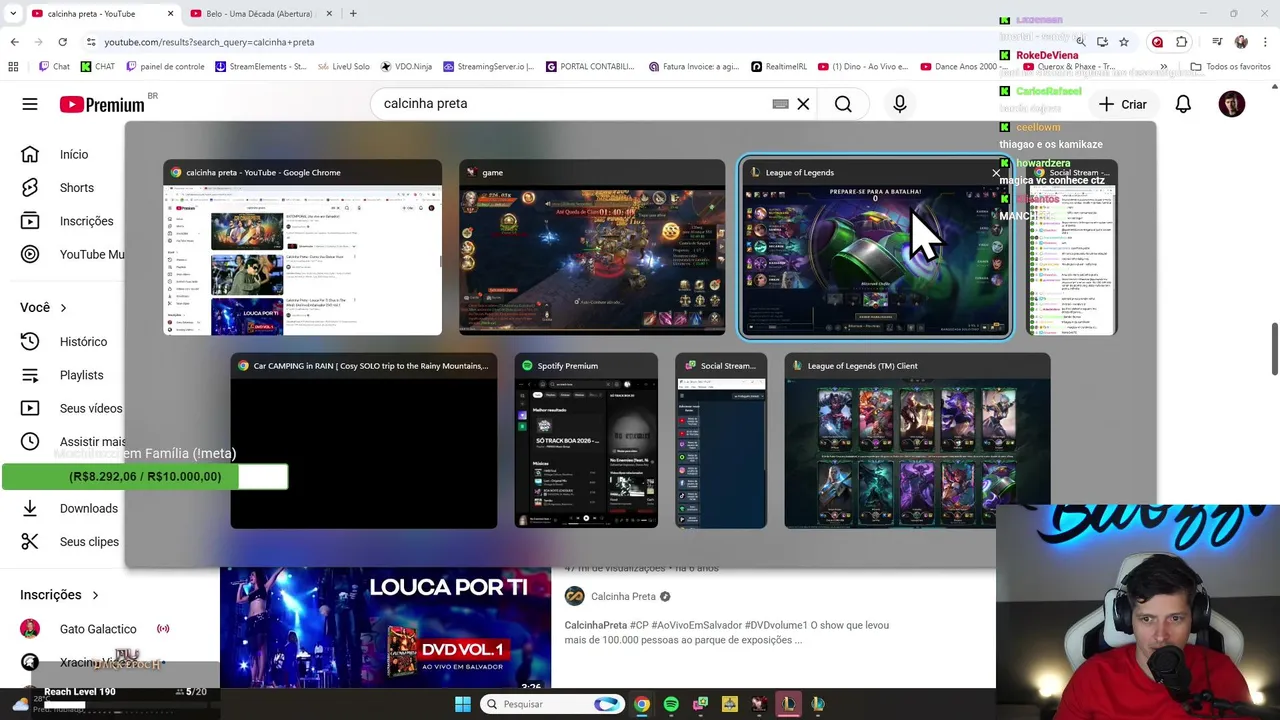Reload the page

tap(62, 42)
